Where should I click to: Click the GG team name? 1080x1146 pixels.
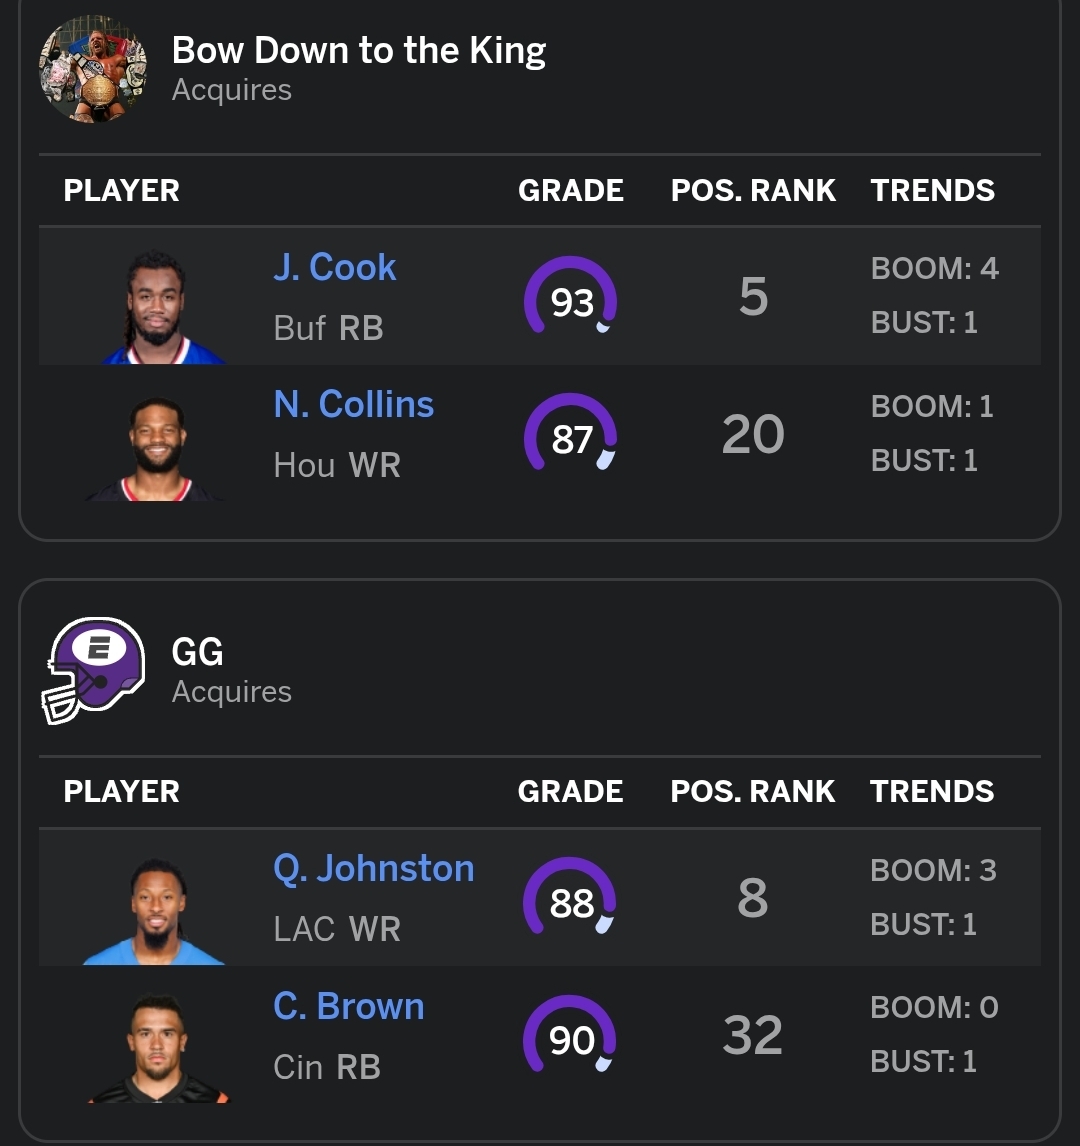pyautogui.click(x=197, y=652)
